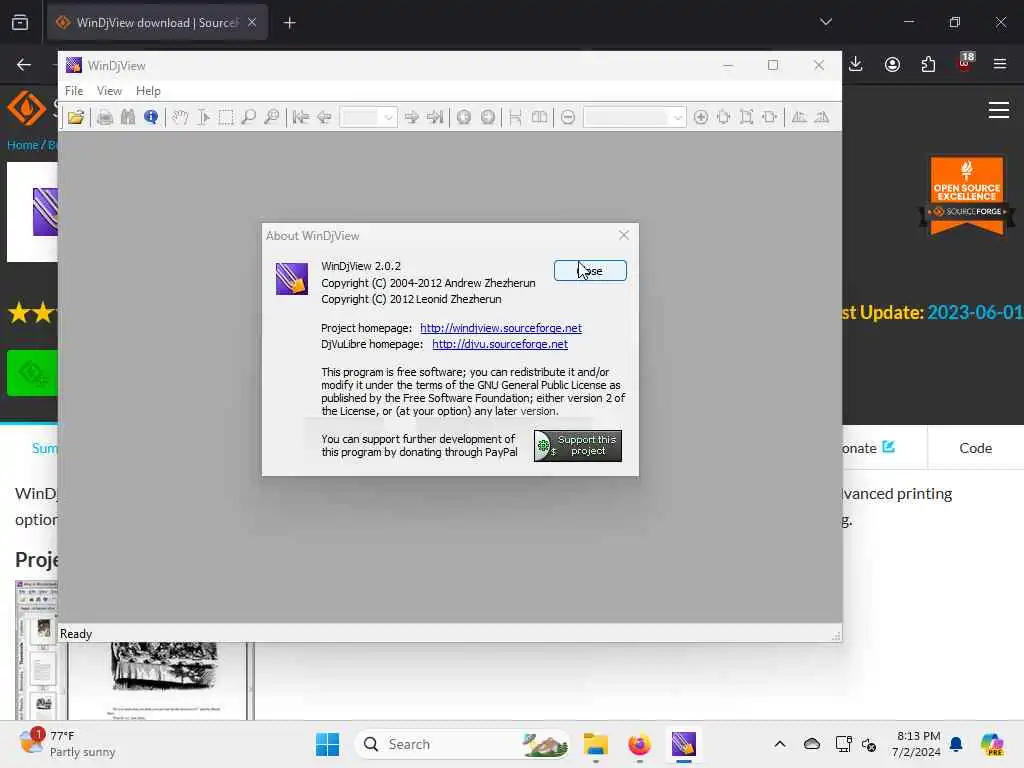Open the zoom level dropdown
Screen dimensions: 1024x768
tap(677, 118)
